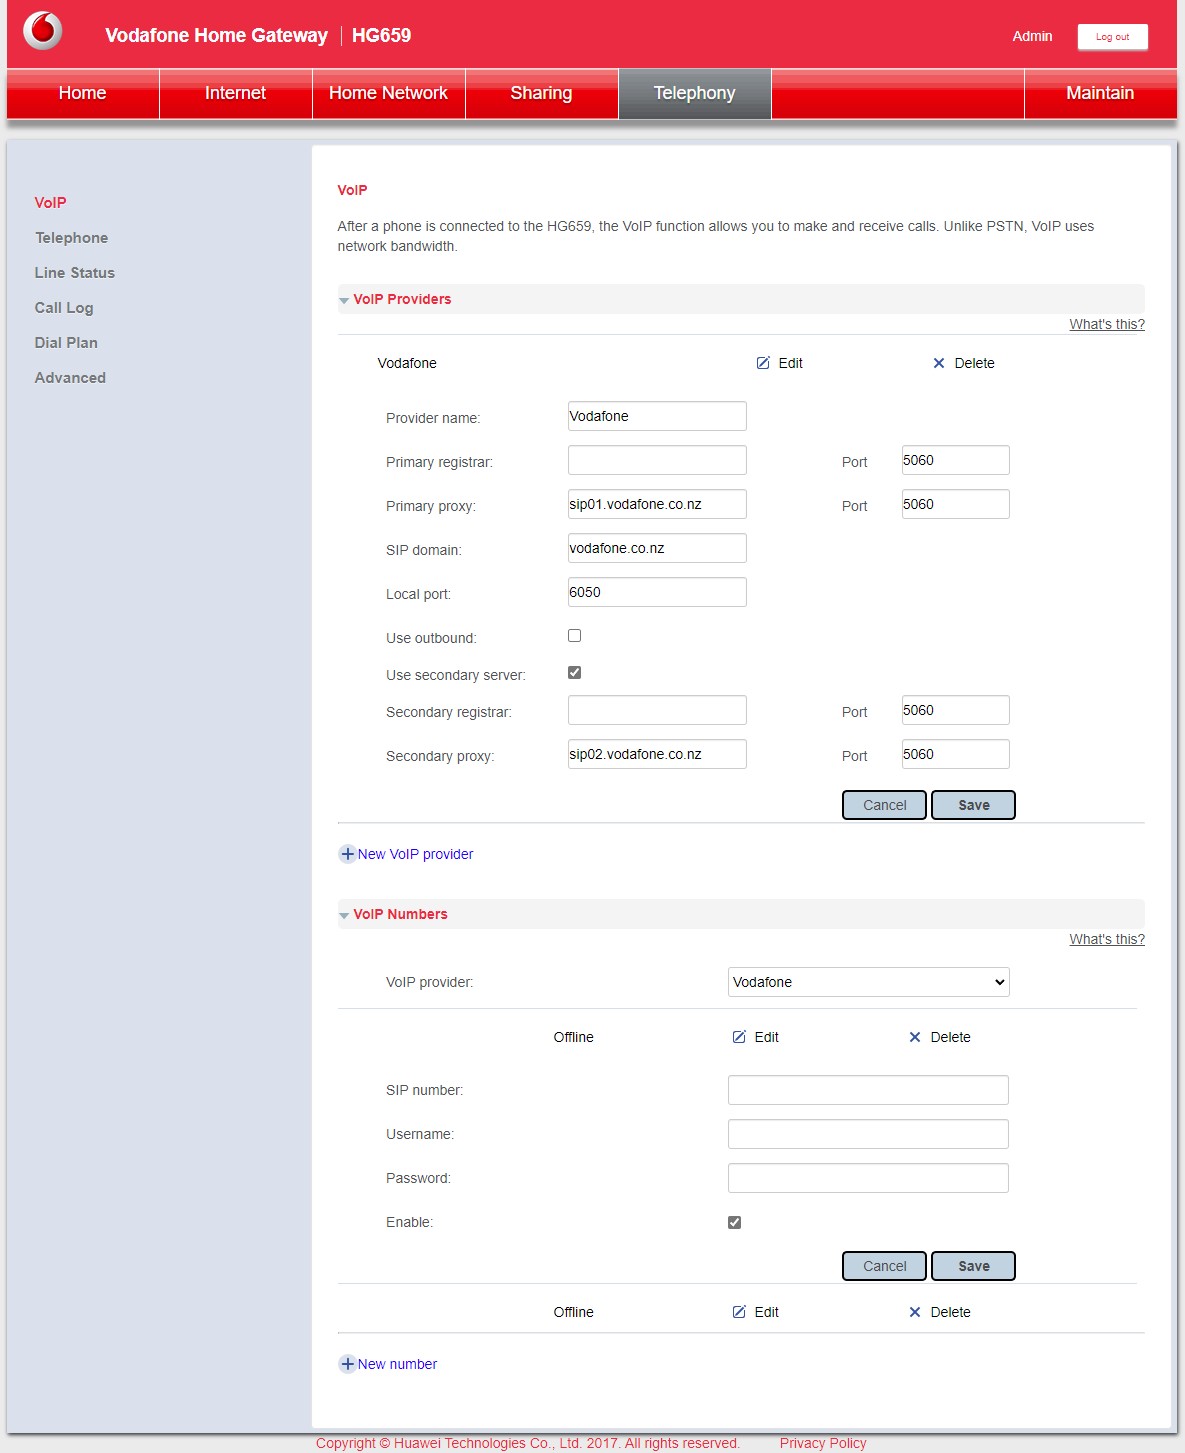1185x1453 pixels.
Task: Cancel the SIP number edits
Action: 884,1266
